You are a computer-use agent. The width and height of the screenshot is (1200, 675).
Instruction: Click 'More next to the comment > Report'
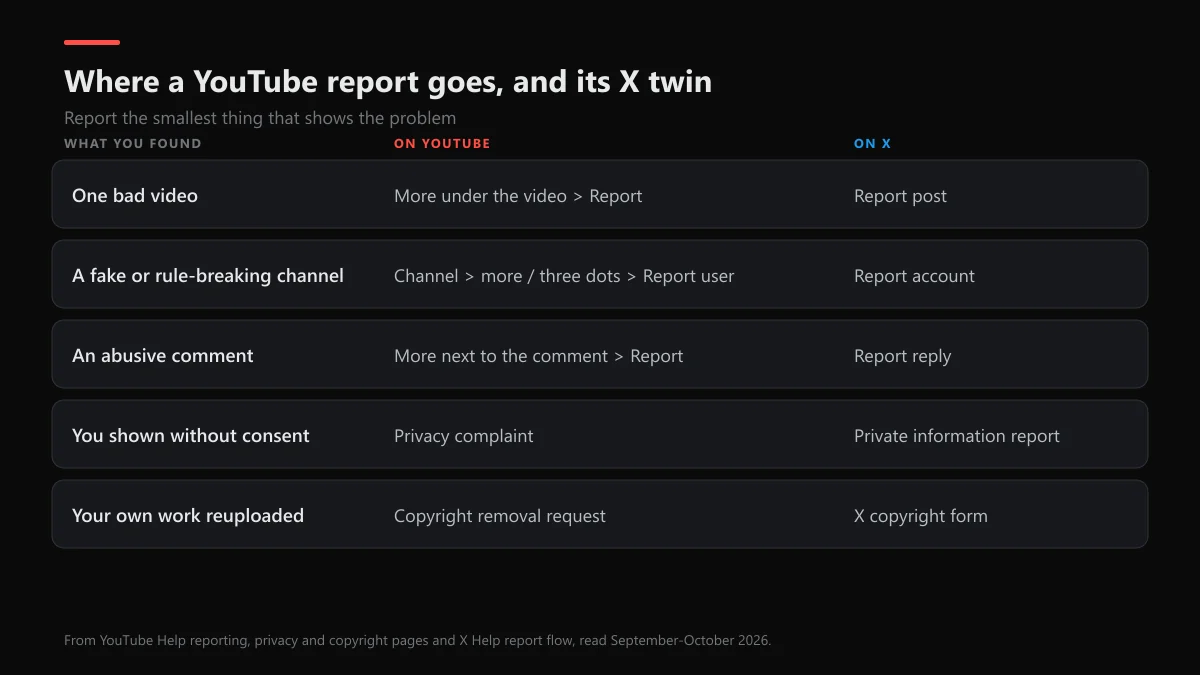click(x=539, y=356)
